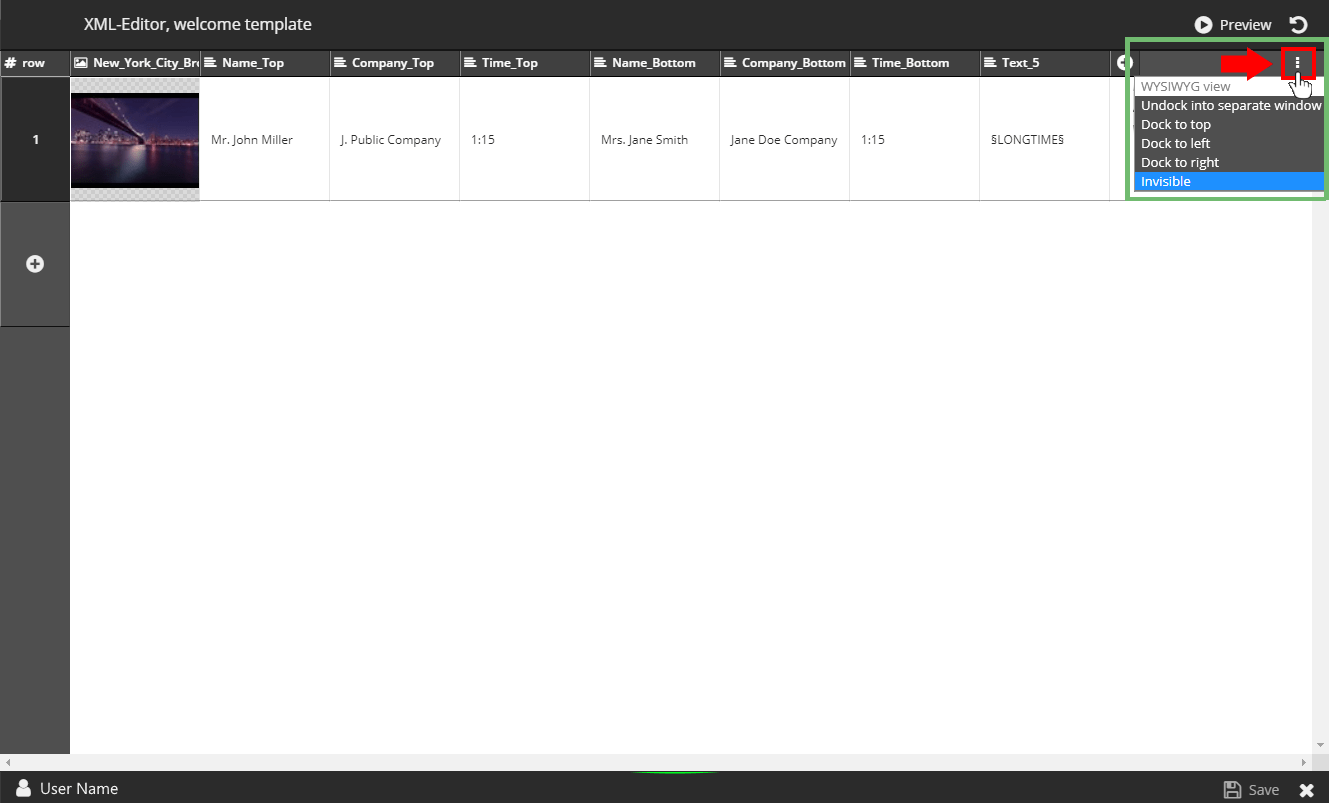Save the template with the Save button
The image size is (1329, 803).
tap(1252, 789)
